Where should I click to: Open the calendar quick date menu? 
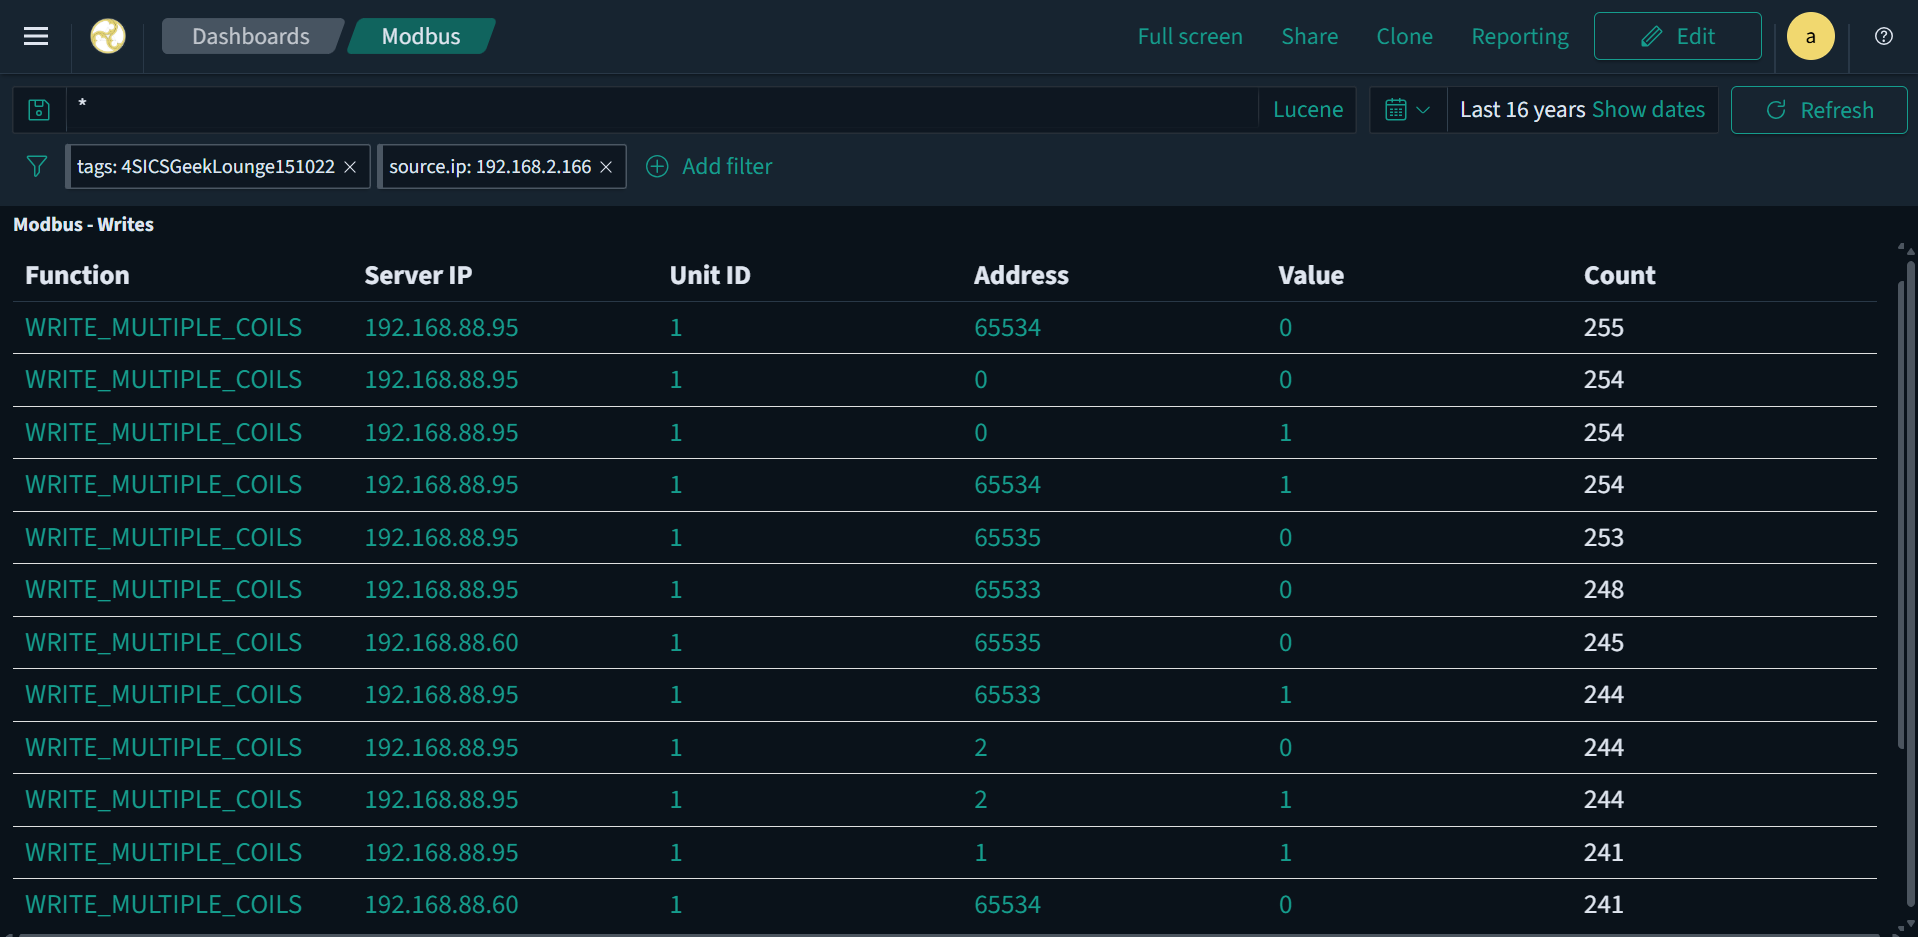(1408, 110)
